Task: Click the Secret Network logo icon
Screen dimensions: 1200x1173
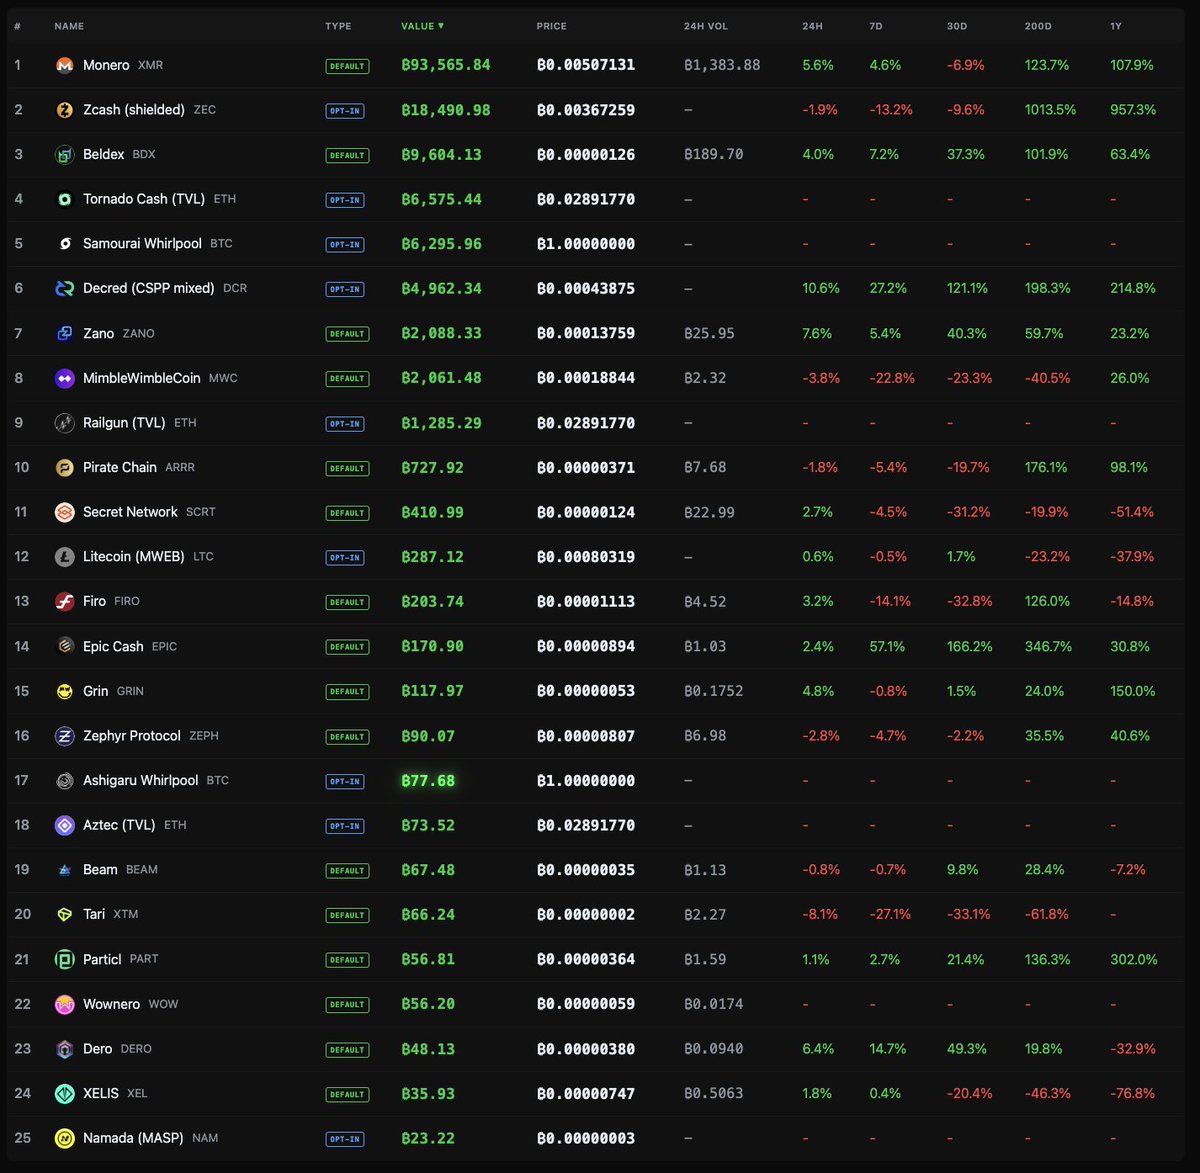Action: [x=64, y=512]
